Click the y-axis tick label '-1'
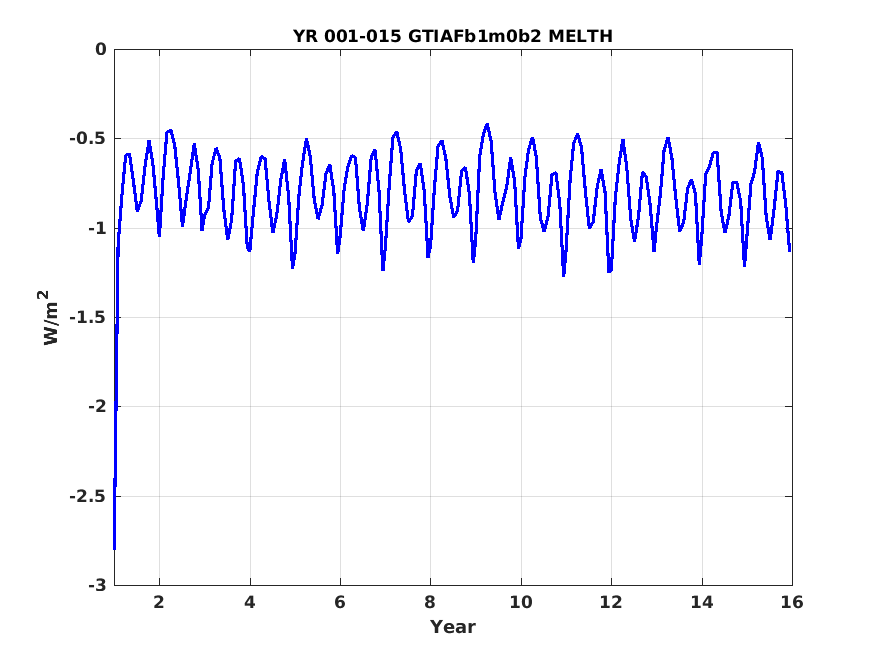Image resolution: width=875 pixels, height=656 pixels. click(97, 228)
